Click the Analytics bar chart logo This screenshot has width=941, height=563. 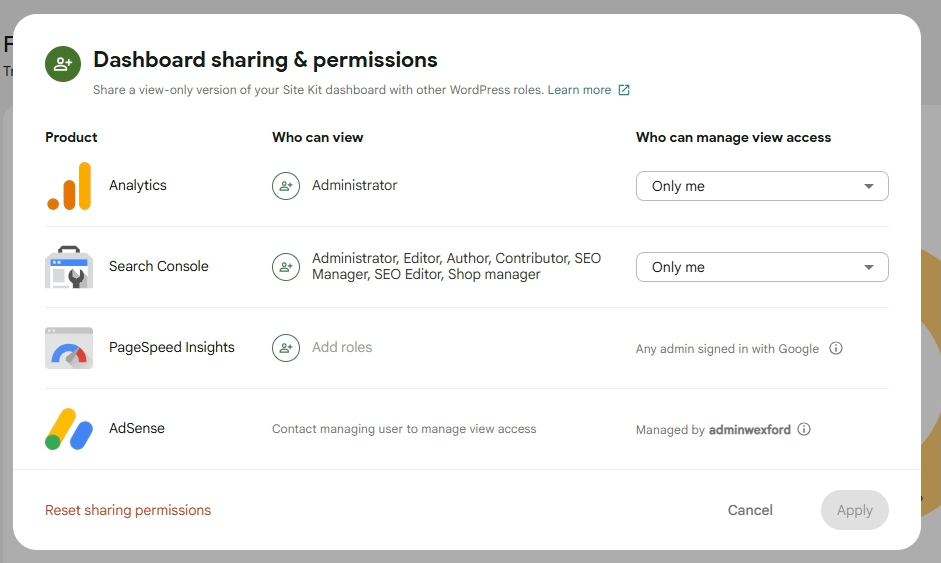point(69,186)
